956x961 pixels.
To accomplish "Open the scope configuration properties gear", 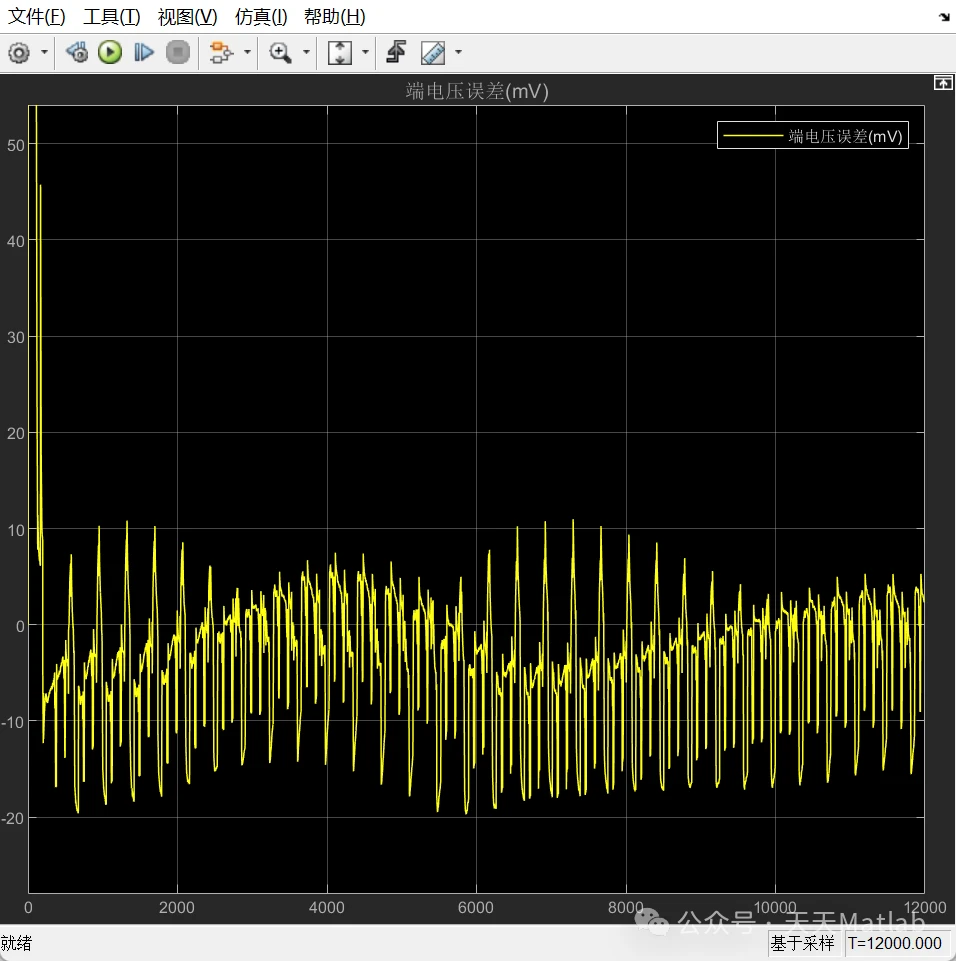I will 18,53.
